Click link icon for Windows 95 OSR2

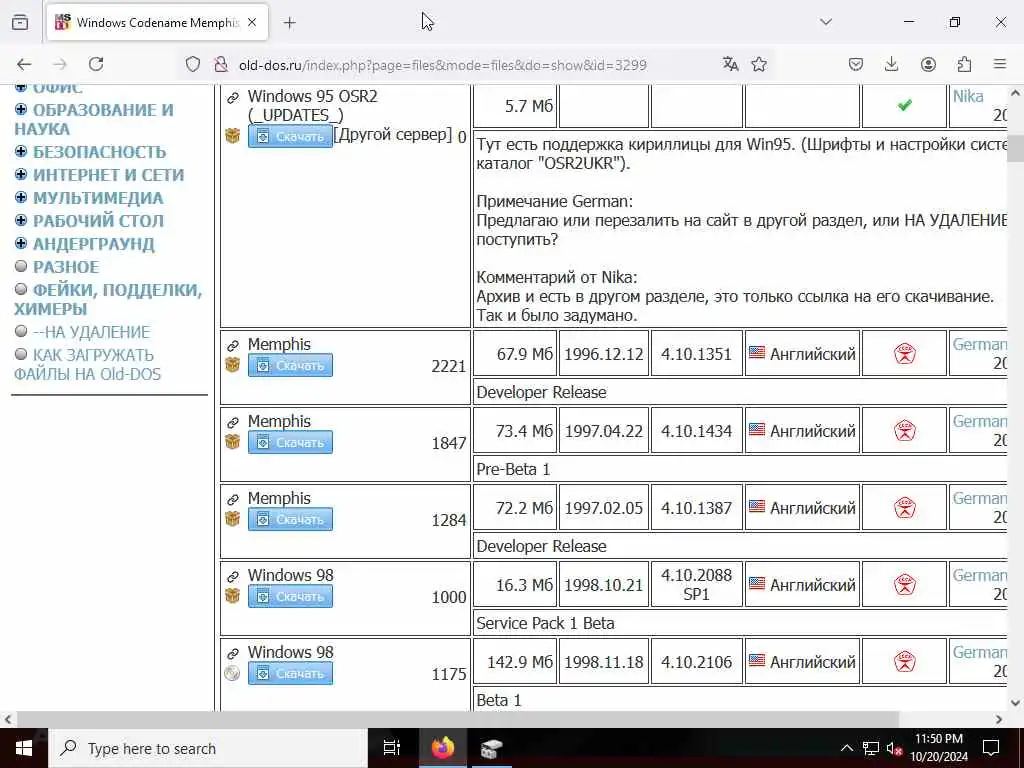tap(232, 98)
